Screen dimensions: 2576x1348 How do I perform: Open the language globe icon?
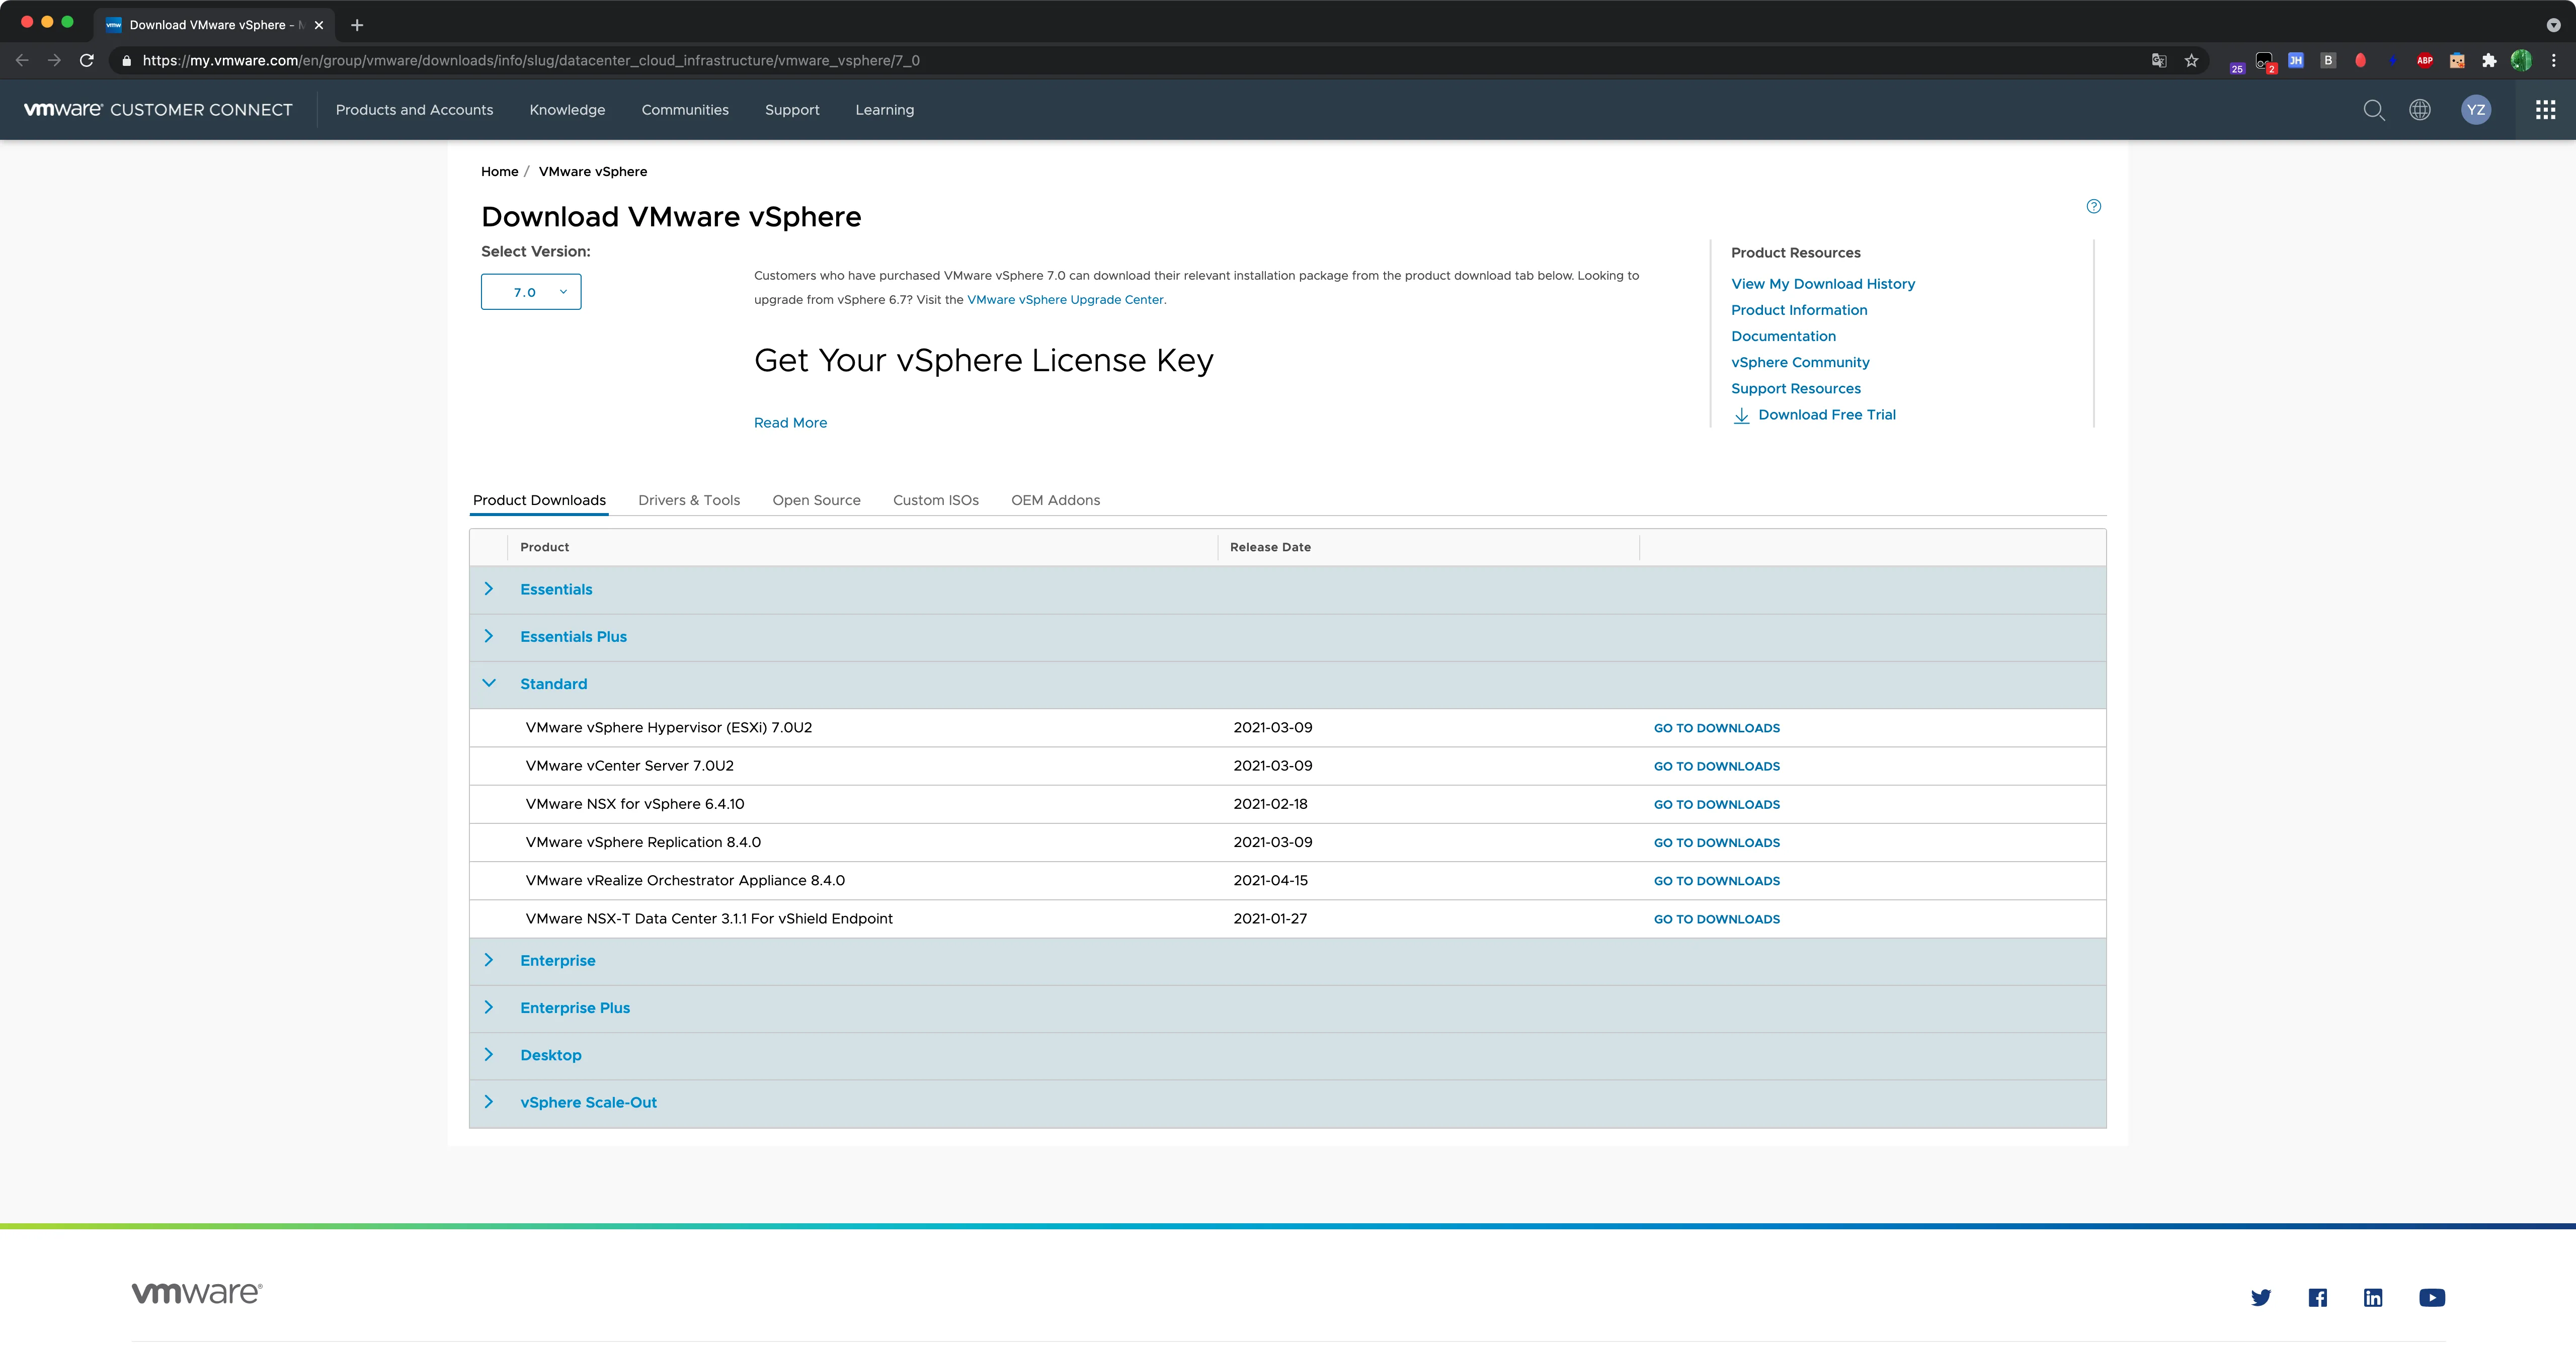(2420, 110)
